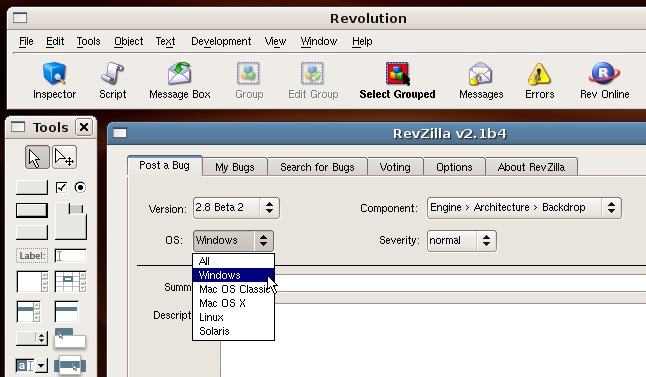
Task: Open the Edit menu
Action: (55, 41)
